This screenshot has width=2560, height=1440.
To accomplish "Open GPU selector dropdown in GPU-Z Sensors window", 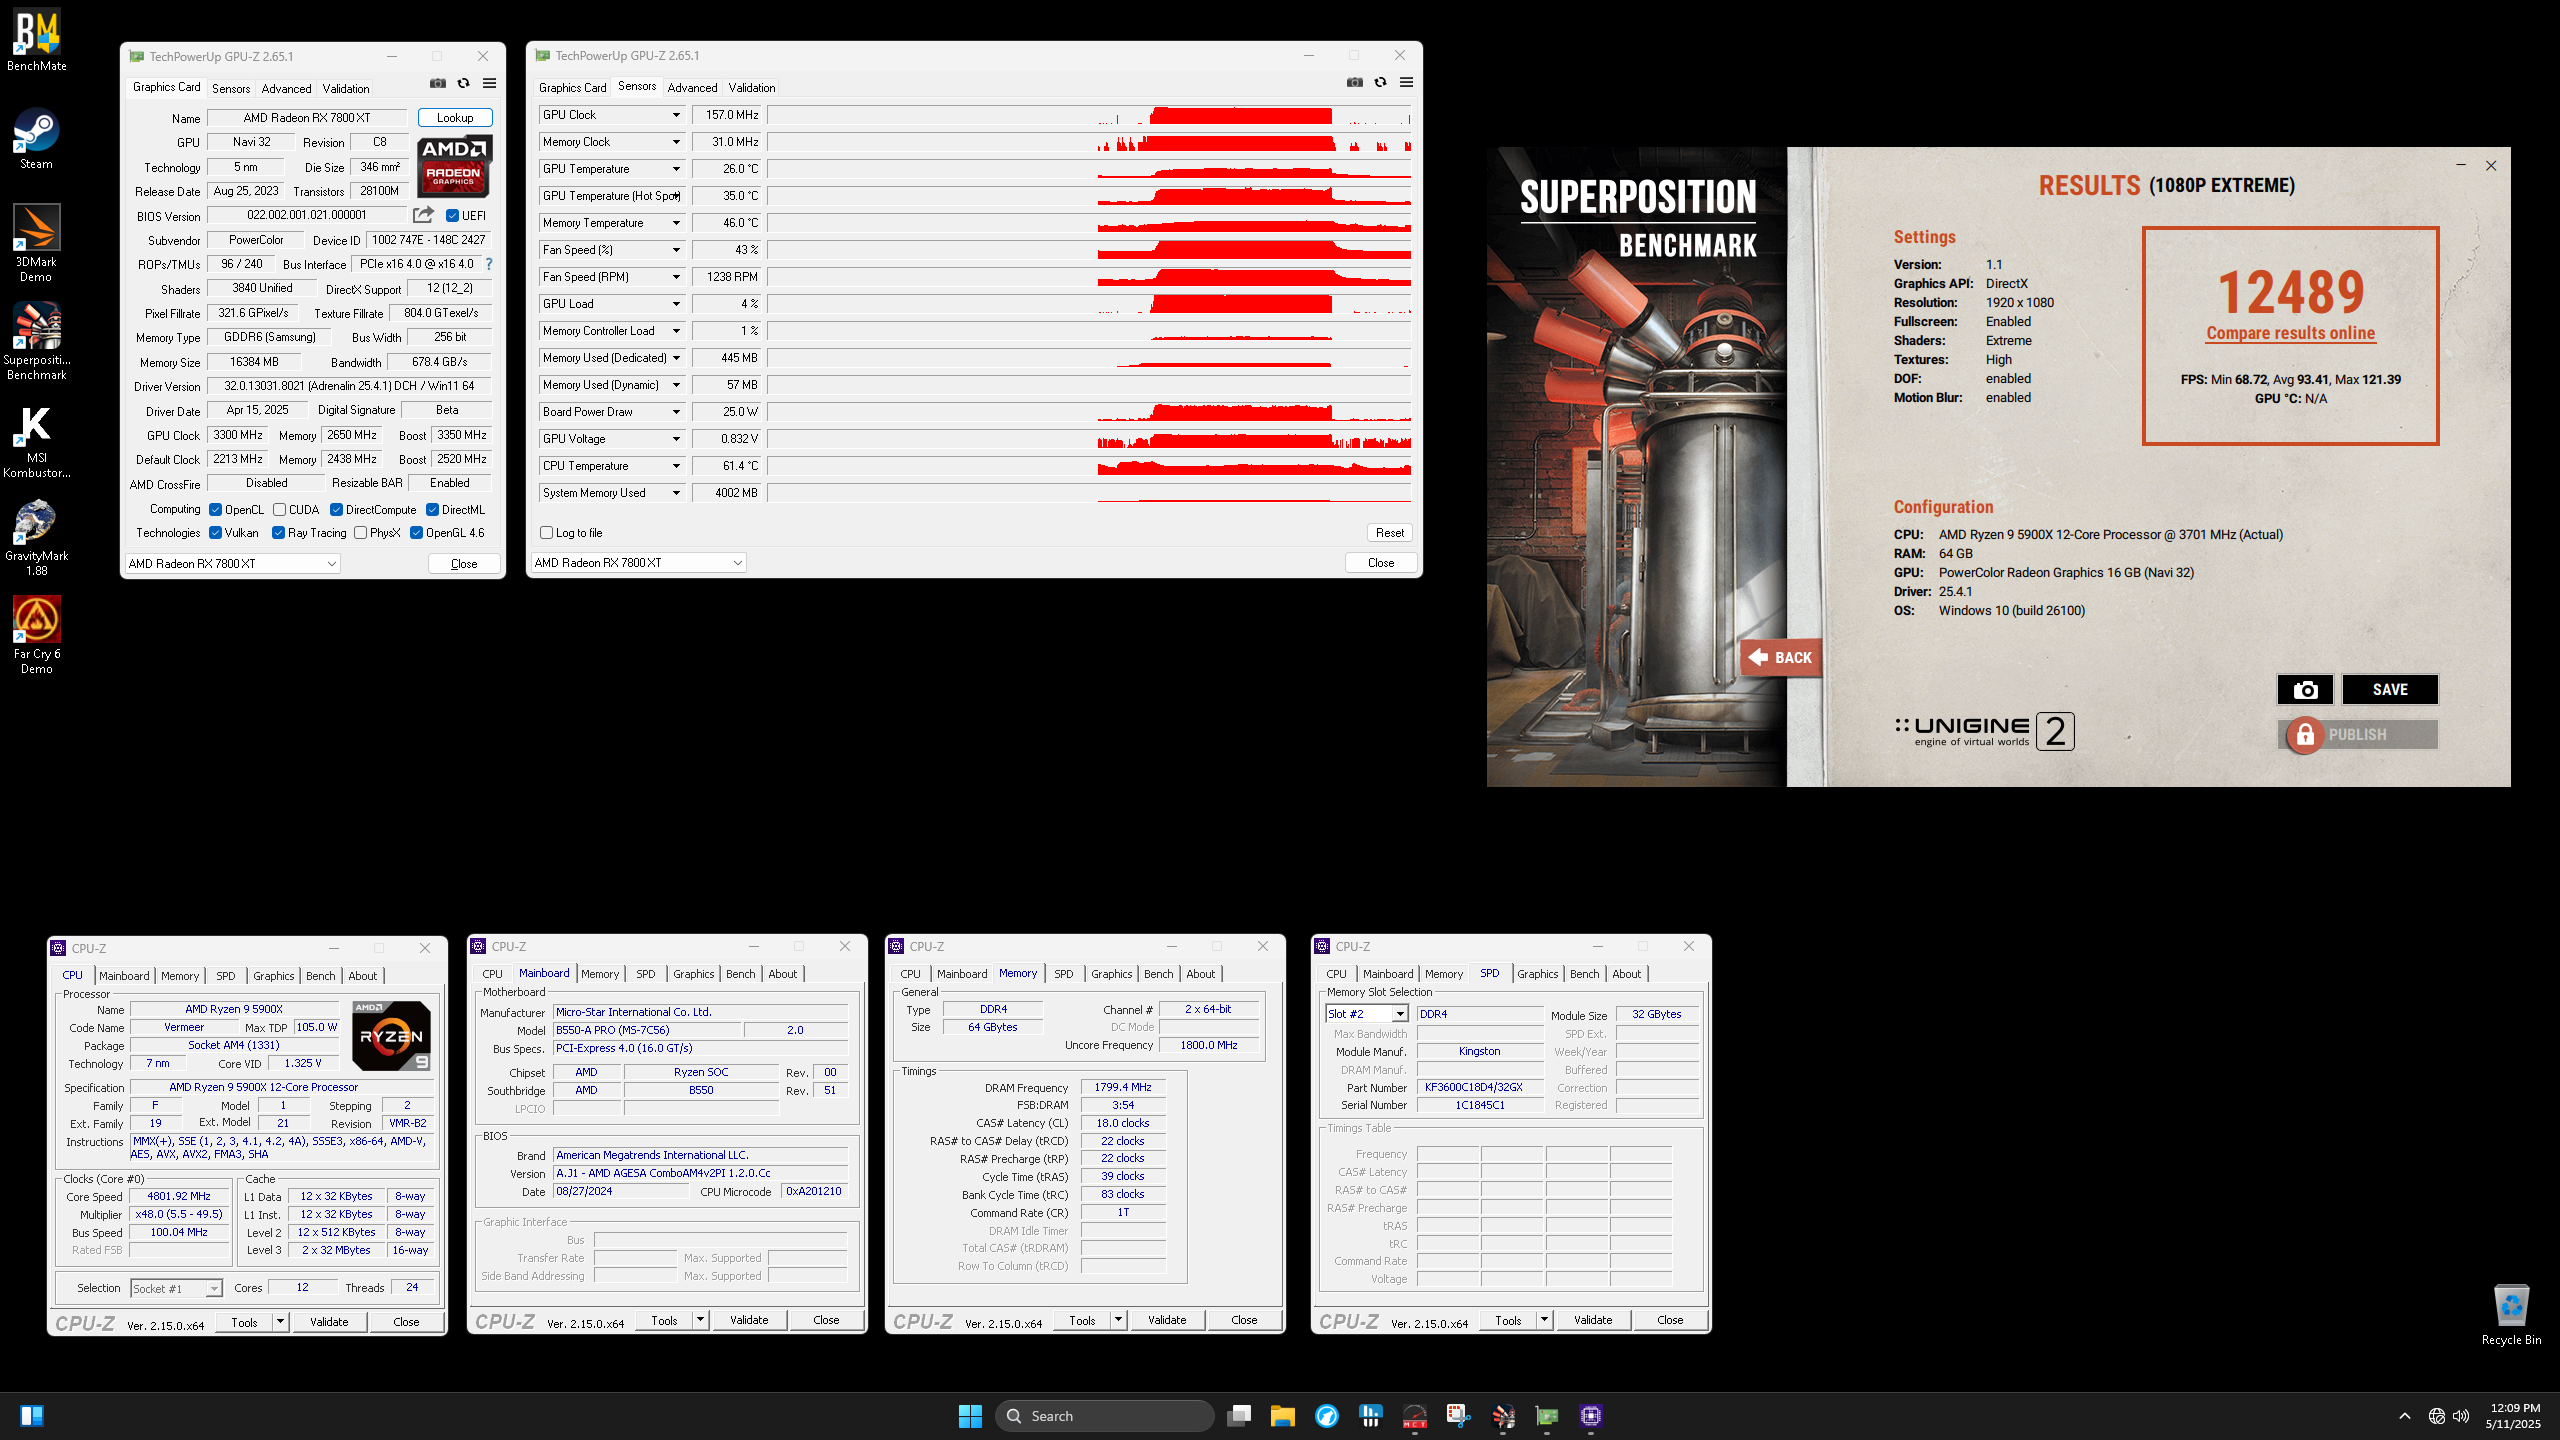I will 638,563.
